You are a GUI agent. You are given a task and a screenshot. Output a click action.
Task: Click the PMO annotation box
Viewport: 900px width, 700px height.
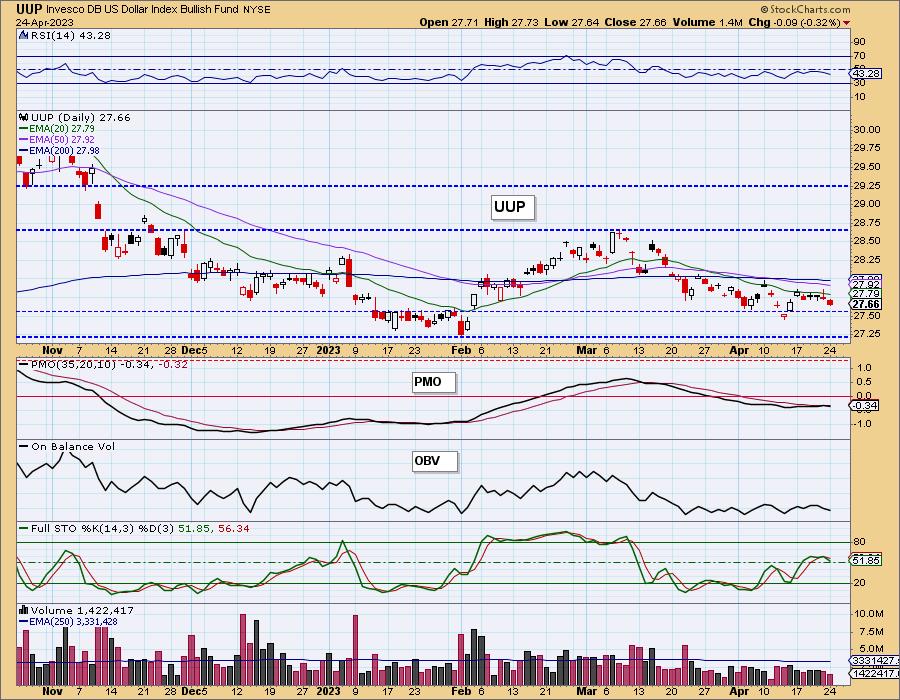434,382
